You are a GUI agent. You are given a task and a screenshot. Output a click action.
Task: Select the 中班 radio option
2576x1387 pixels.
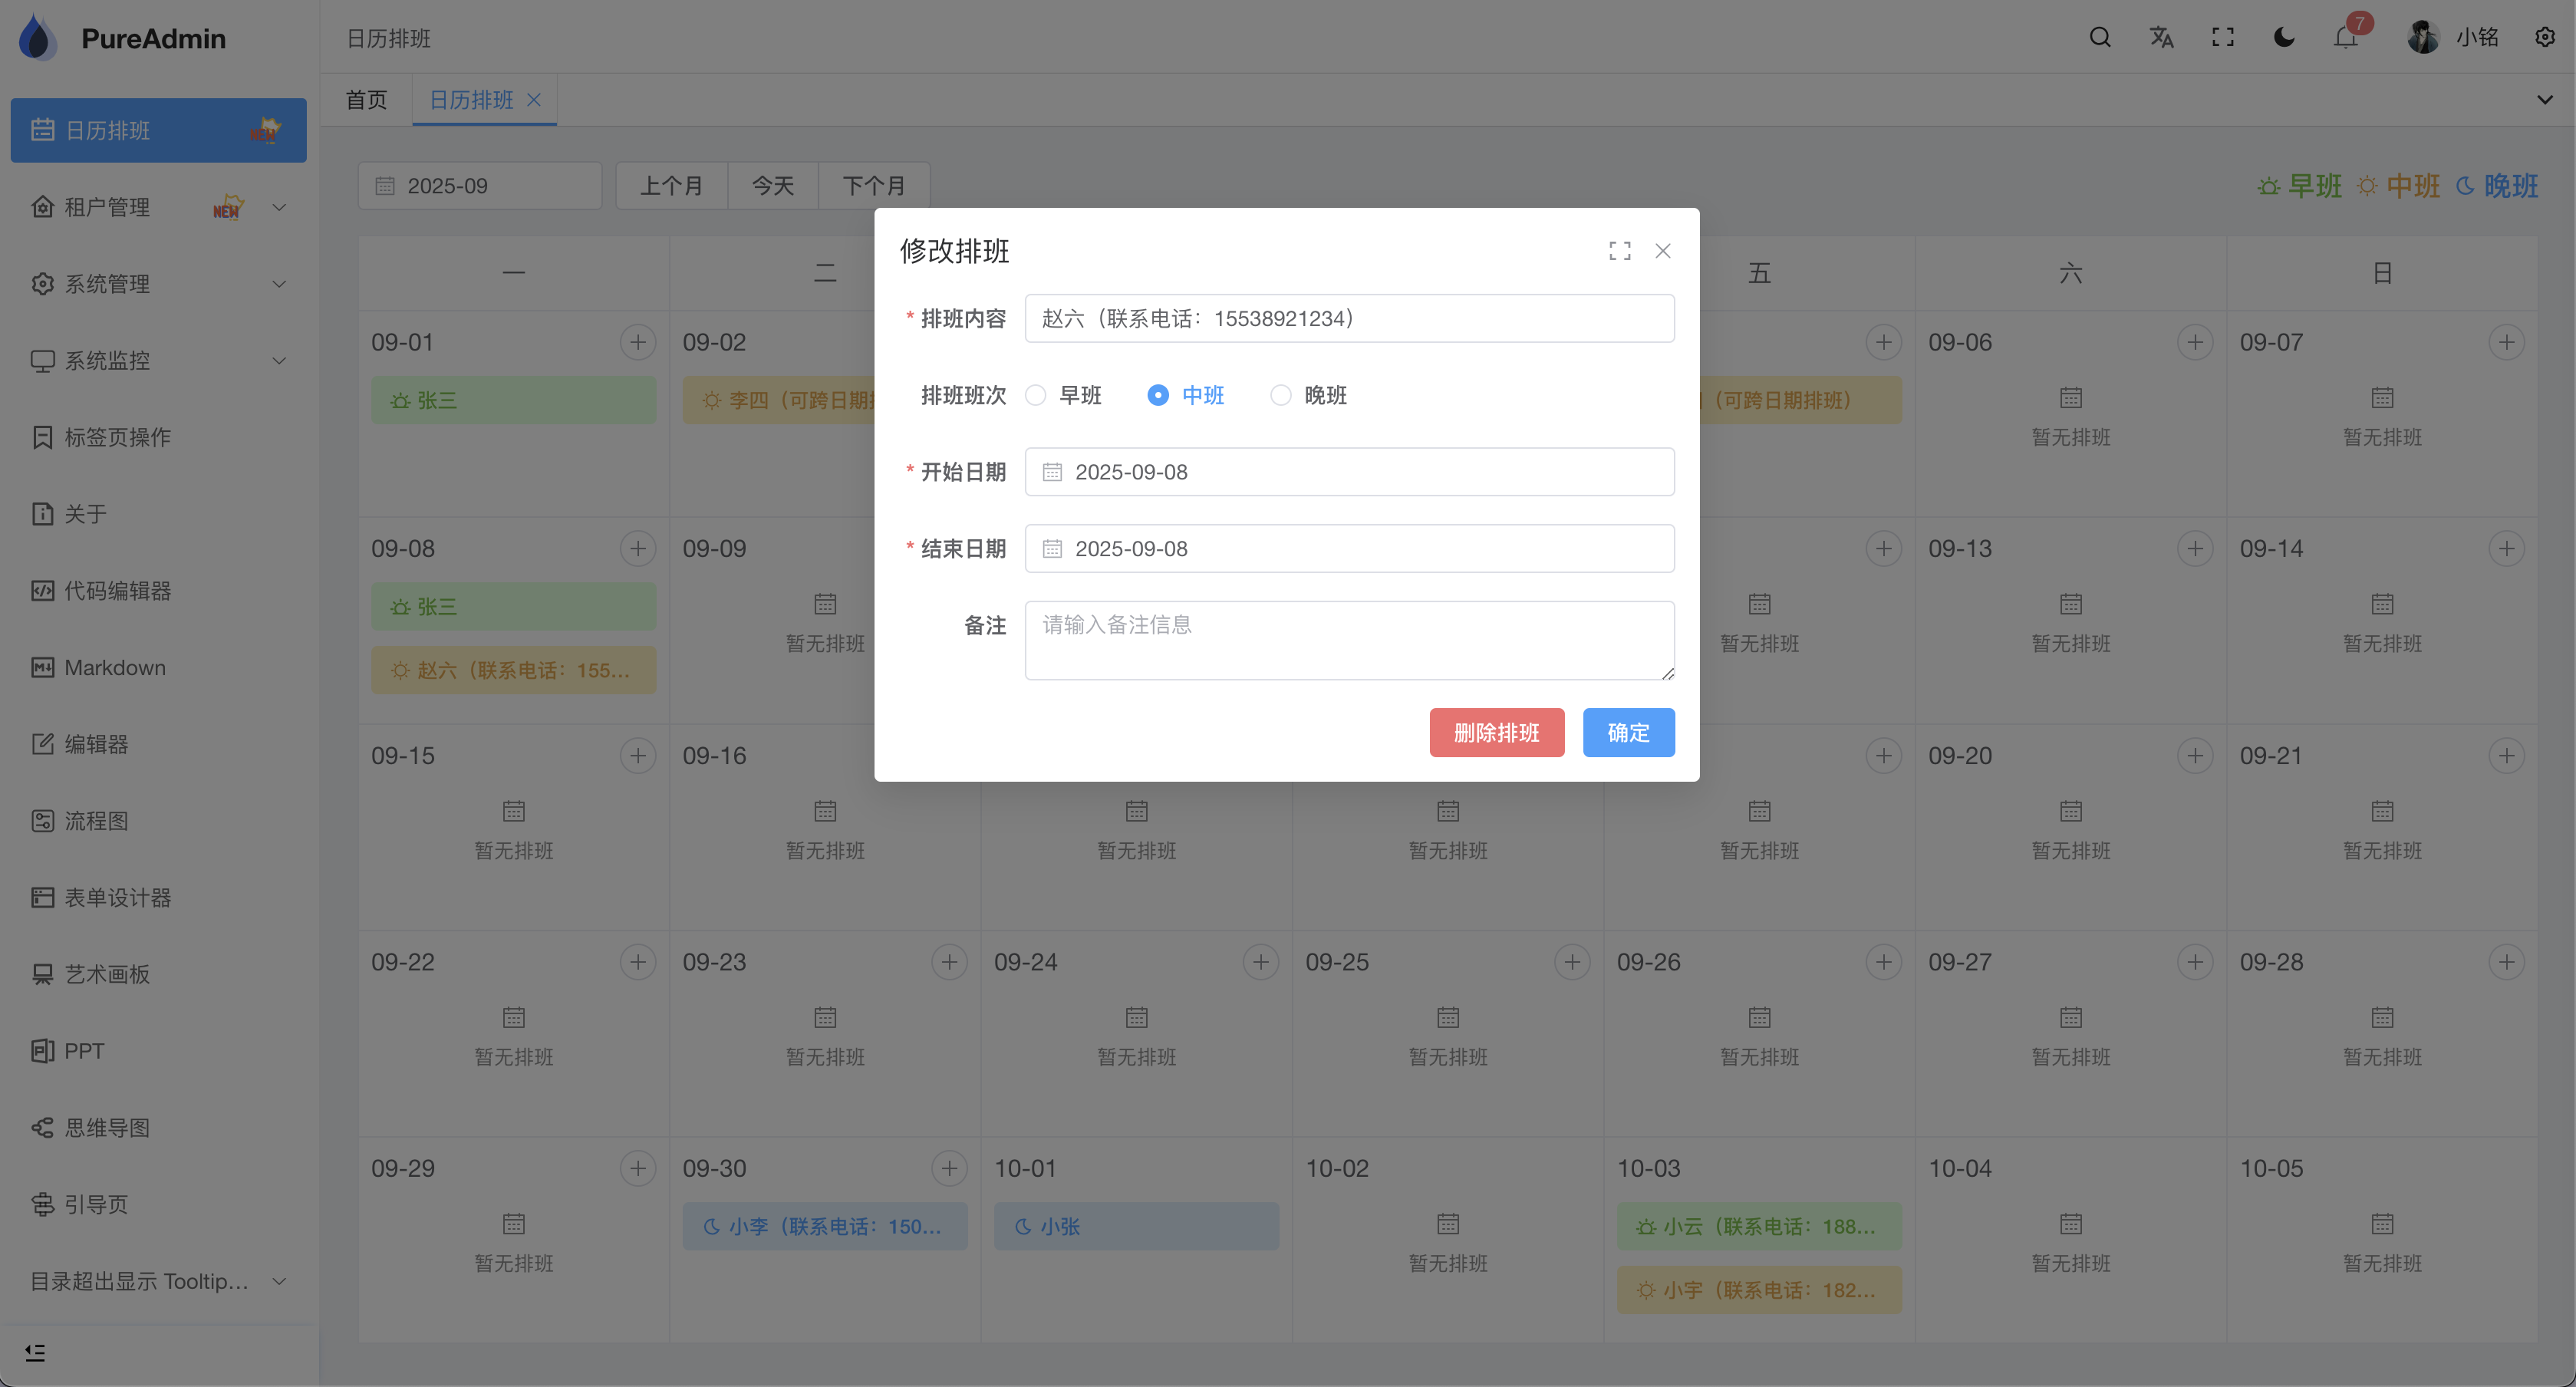[1158, 396]
